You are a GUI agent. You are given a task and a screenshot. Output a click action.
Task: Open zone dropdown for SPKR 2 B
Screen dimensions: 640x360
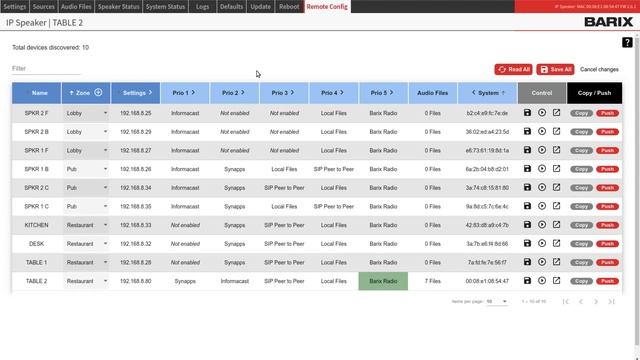tap(86, 132)
